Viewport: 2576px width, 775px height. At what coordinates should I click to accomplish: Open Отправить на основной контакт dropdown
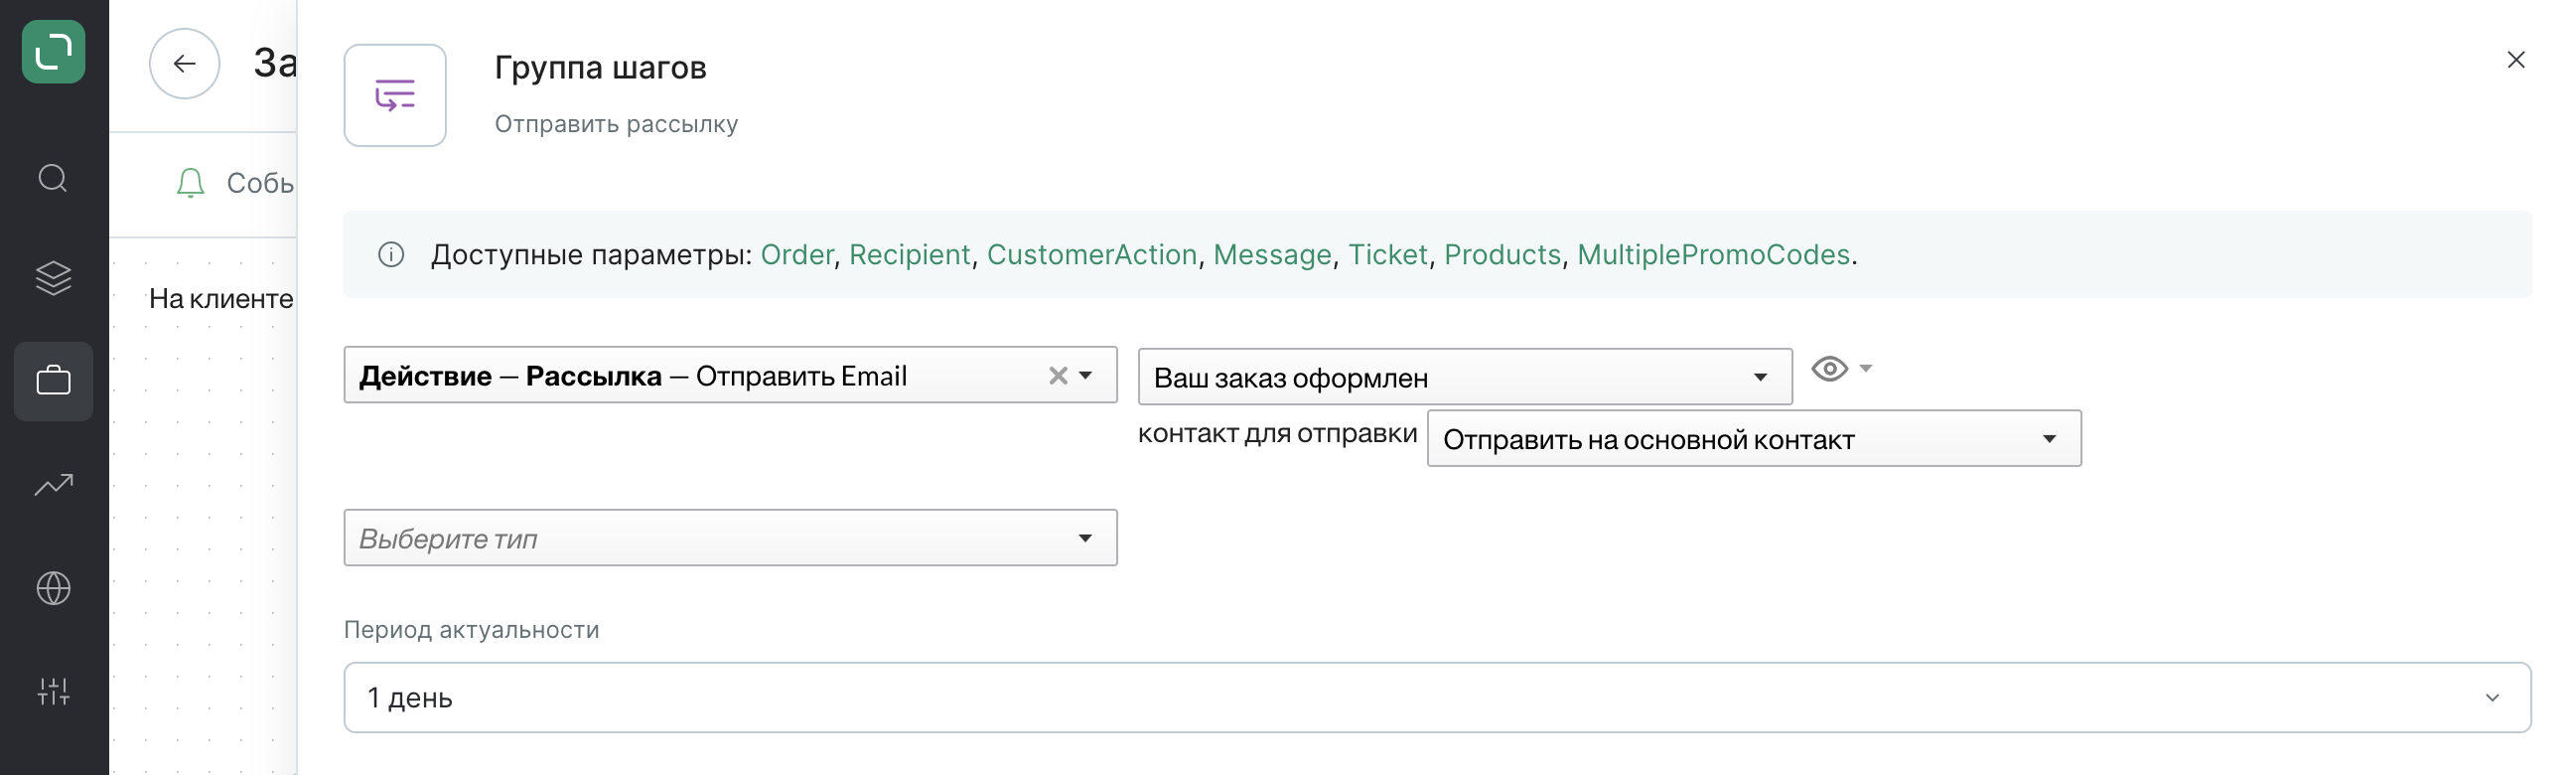coord(1754,439)
